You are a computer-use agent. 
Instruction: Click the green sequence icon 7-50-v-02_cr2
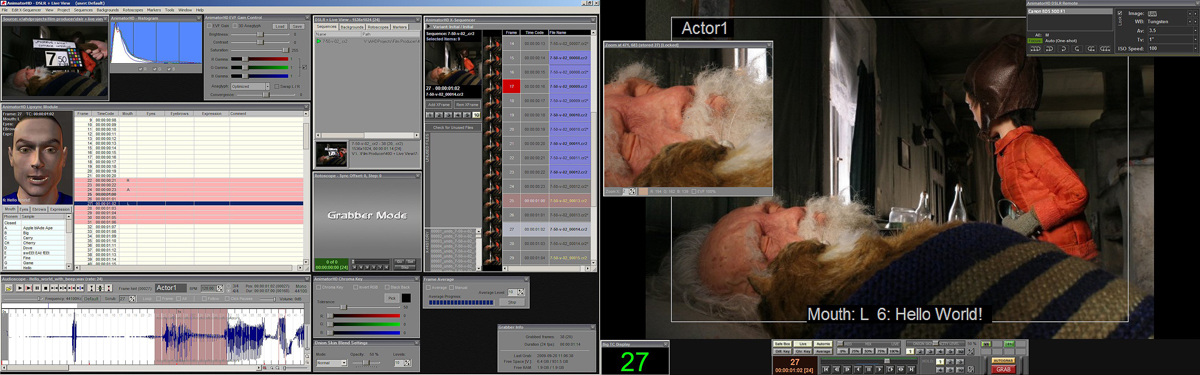pos(318,41)
